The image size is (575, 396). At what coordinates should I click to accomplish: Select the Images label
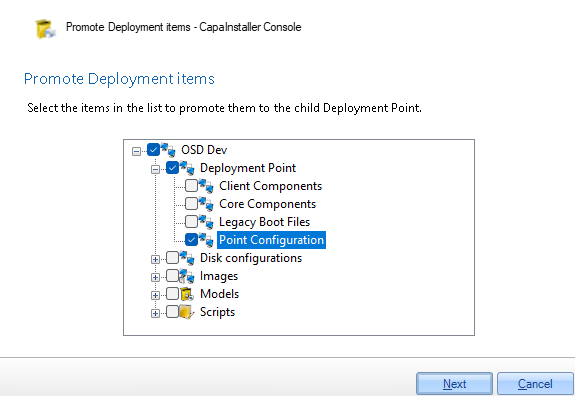pos(219,276)
